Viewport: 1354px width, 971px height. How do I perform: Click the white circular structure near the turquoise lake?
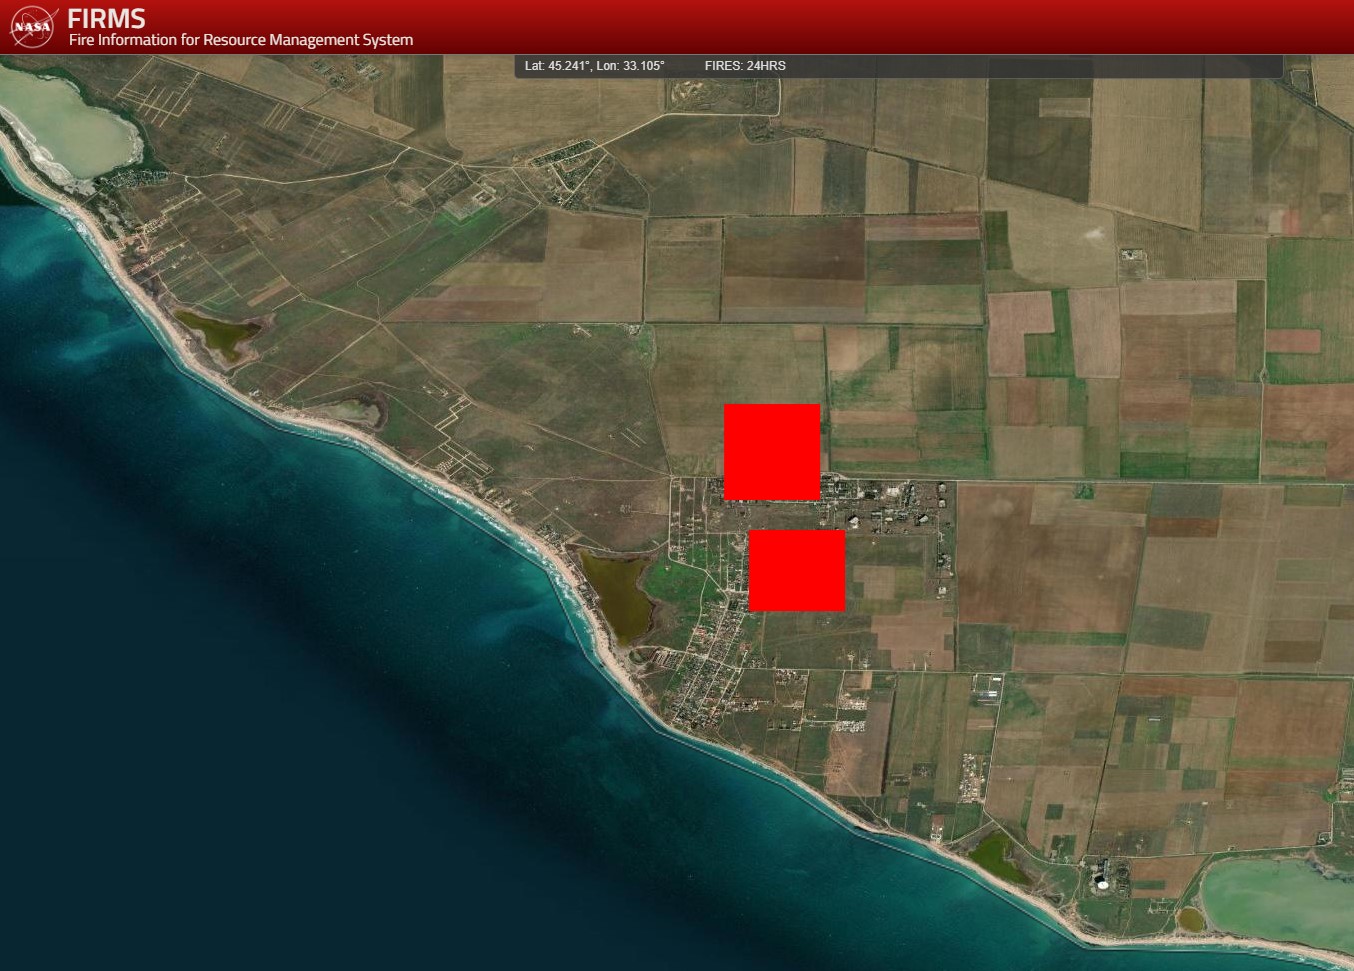1103,883
